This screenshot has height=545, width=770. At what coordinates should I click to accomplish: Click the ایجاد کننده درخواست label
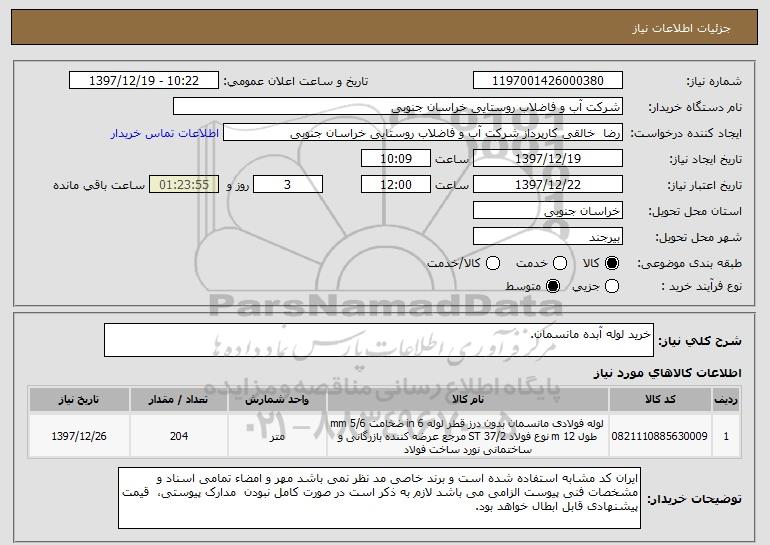coord(686,133)
